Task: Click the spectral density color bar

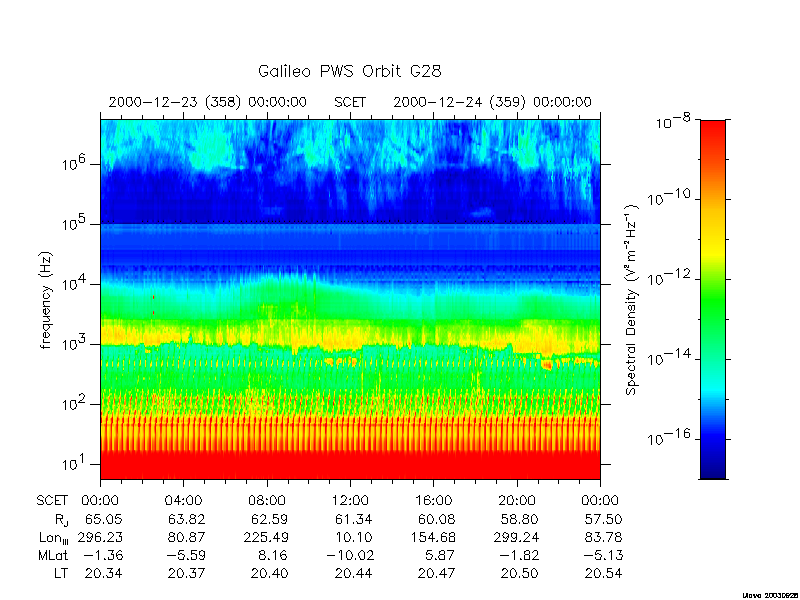Action: (713, 299)
